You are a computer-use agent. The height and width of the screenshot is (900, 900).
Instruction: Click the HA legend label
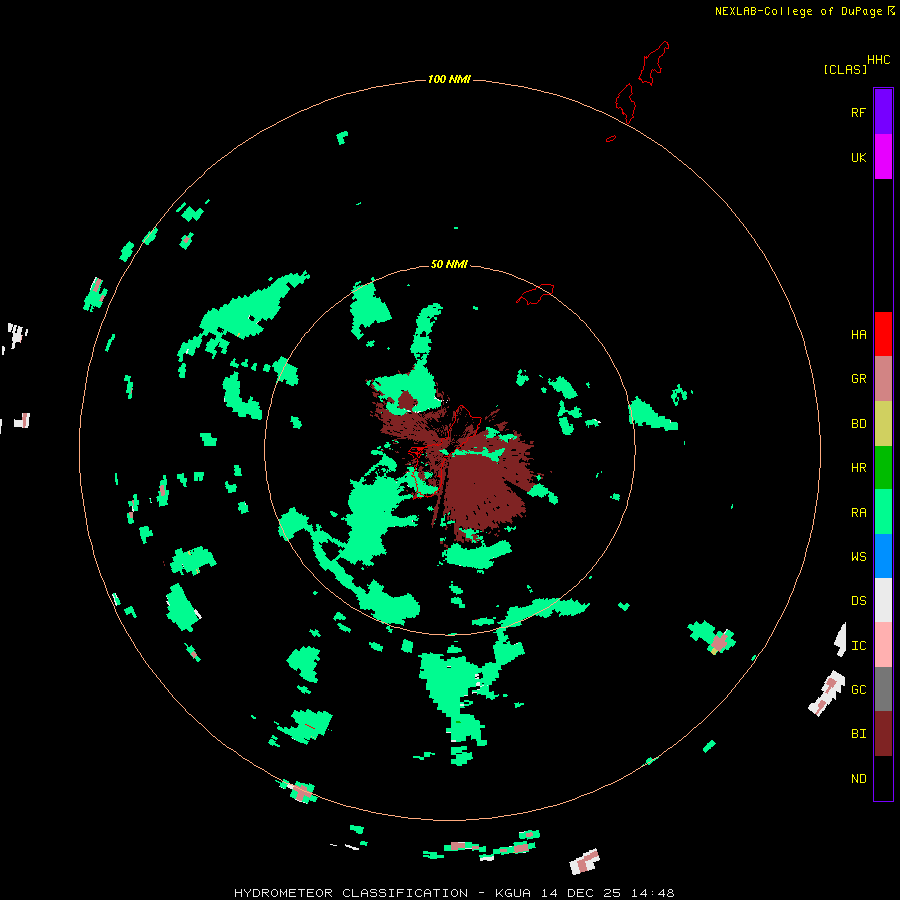point(858,335)
